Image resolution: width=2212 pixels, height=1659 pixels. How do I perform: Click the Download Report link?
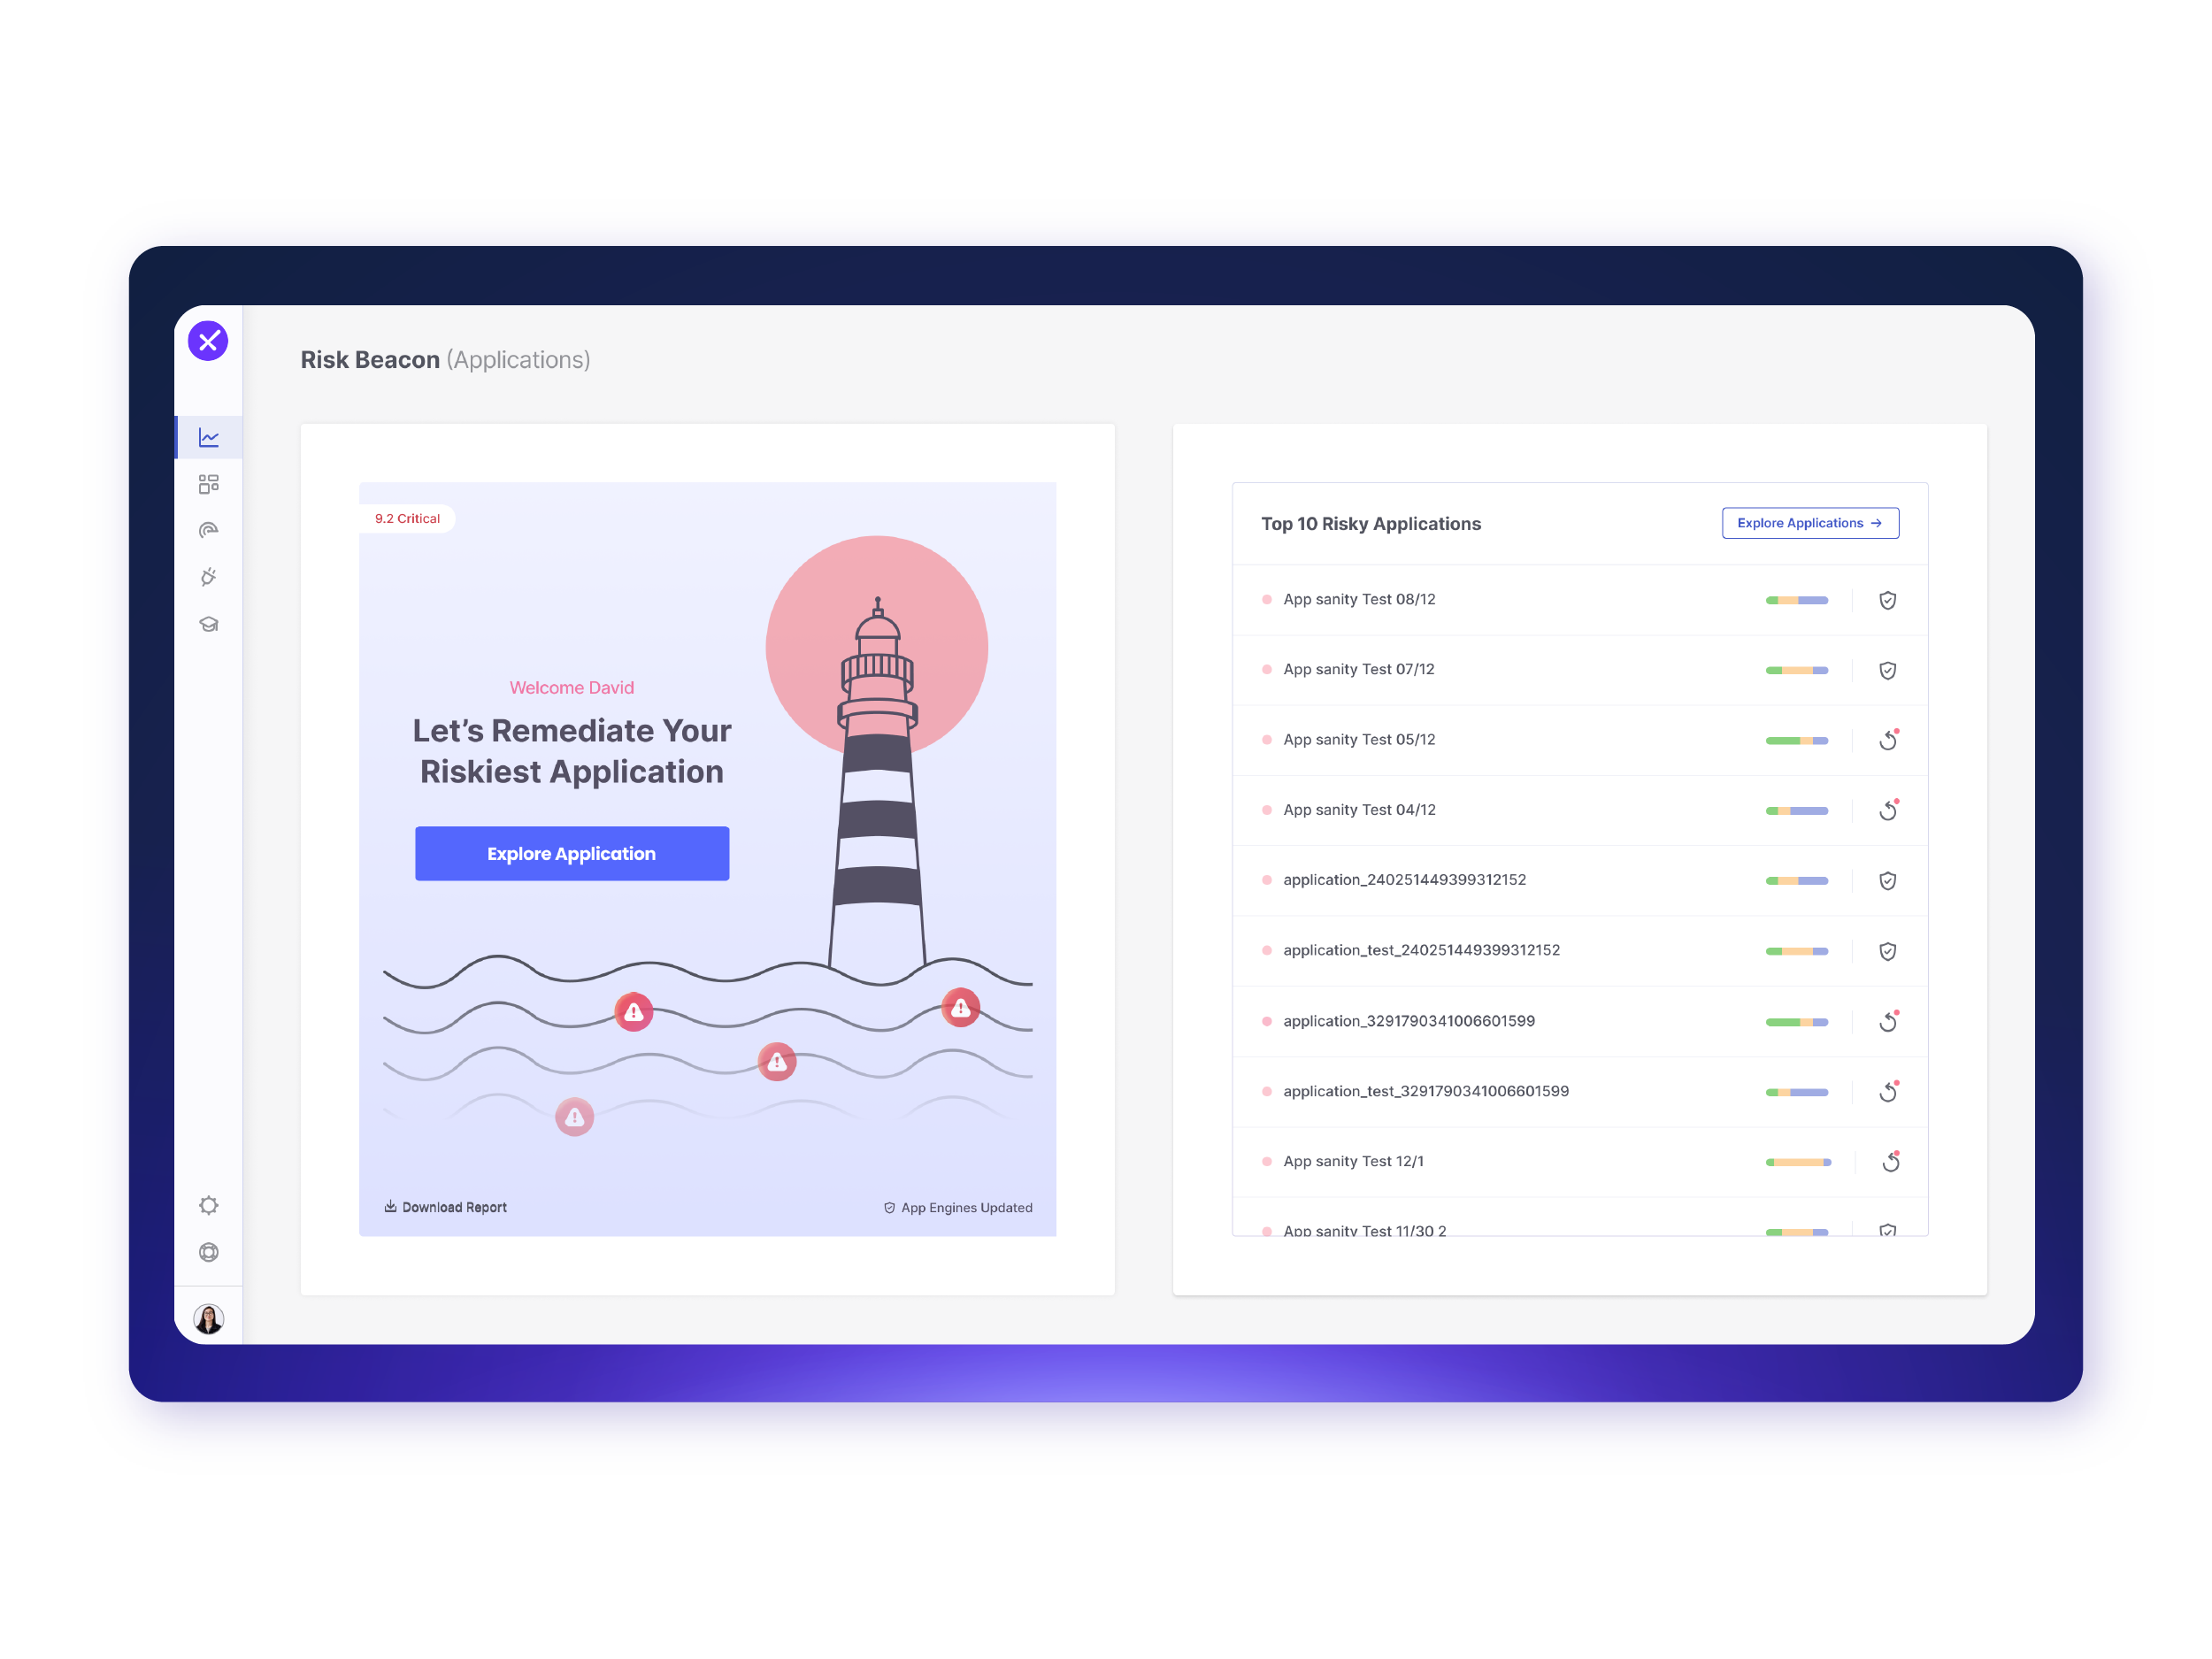tap(445, 1207)
